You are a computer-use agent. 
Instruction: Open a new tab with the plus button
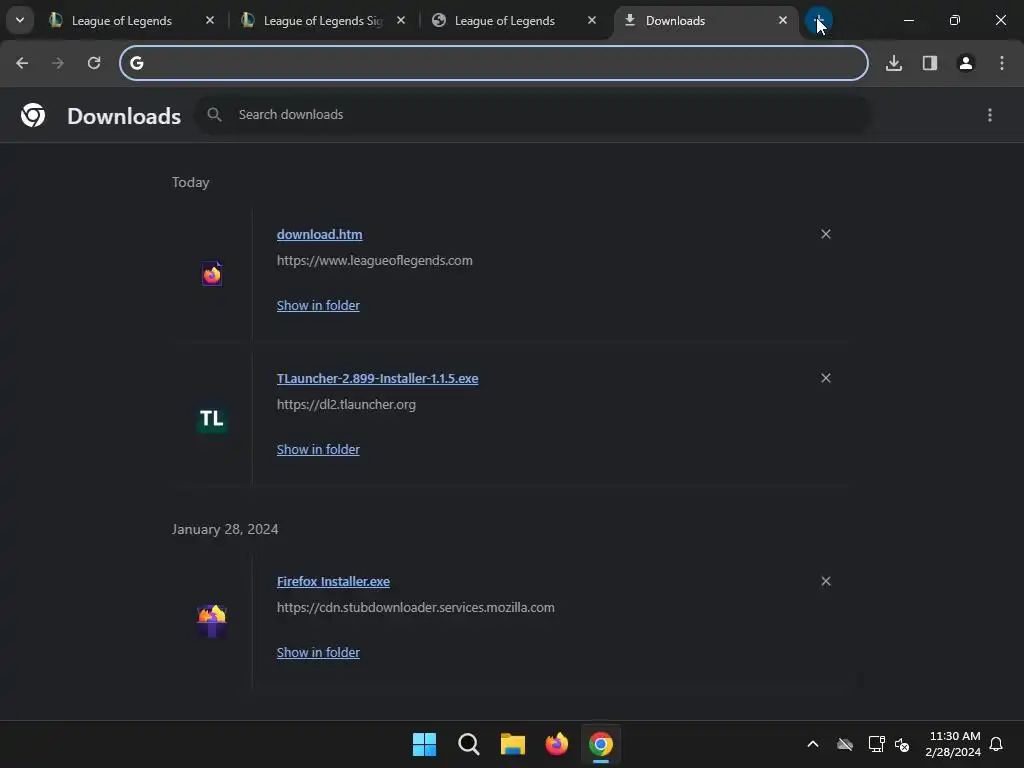click(x=818, y=21)
